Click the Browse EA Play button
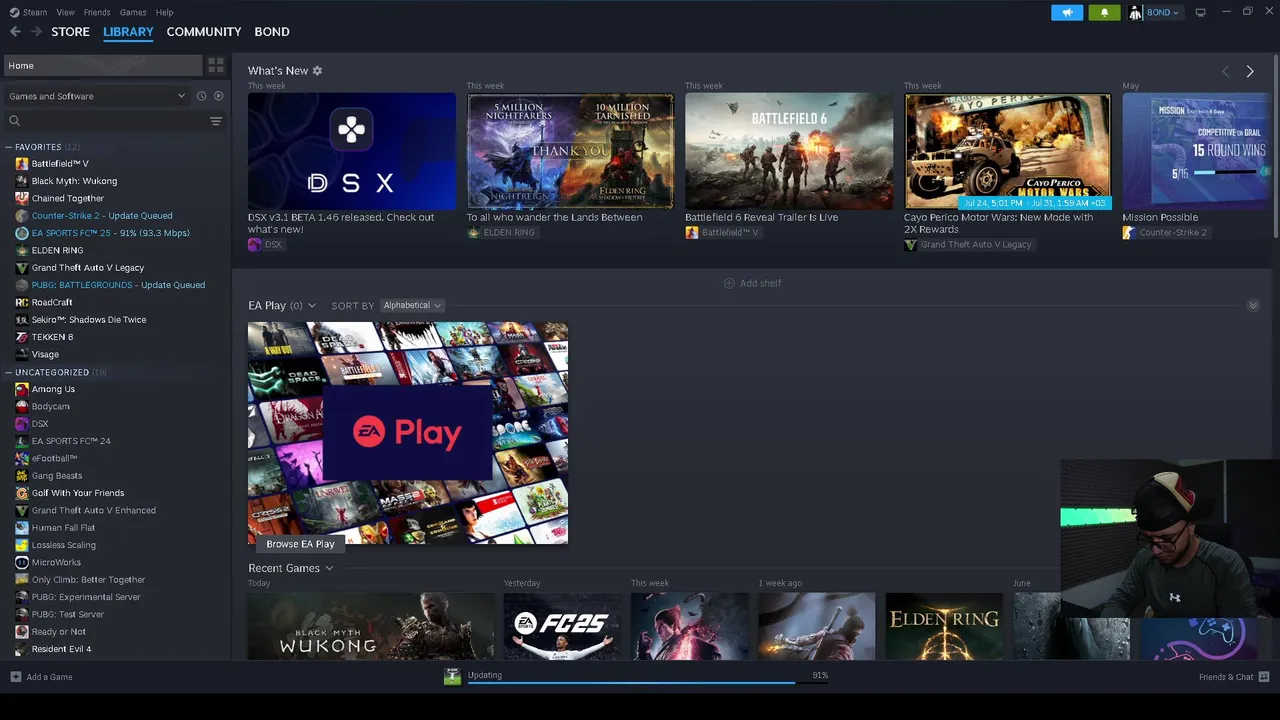Viewport: 1280px width, 720px height. click(x=300, y=544)
